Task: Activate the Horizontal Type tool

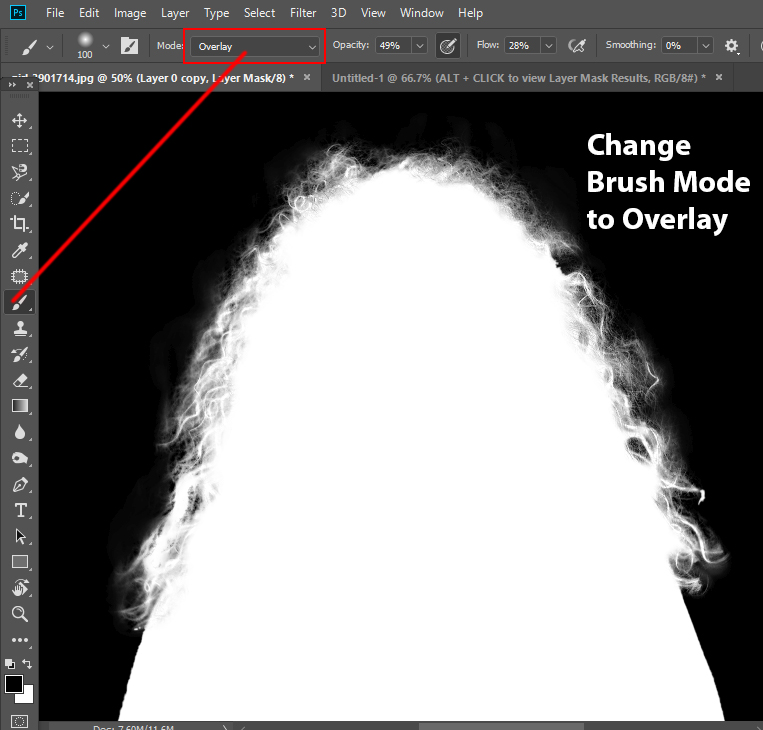Action: tap(19, 510)
